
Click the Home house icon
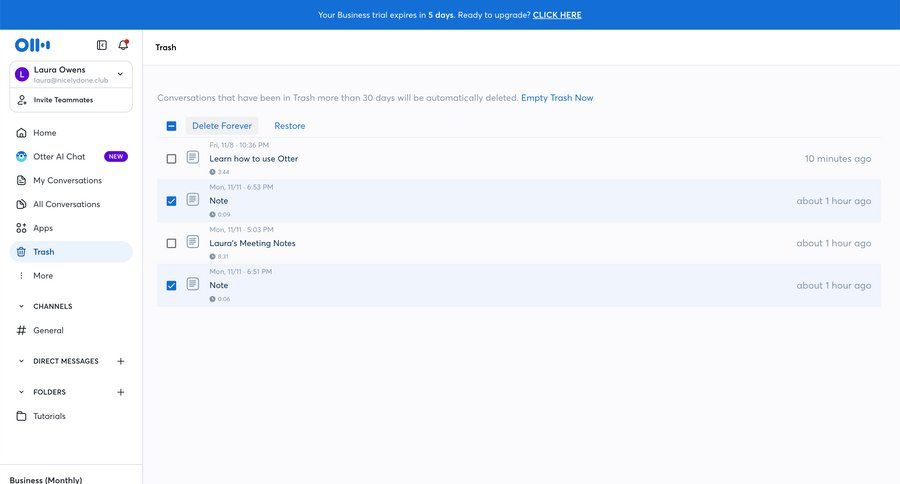coord(21,133)
